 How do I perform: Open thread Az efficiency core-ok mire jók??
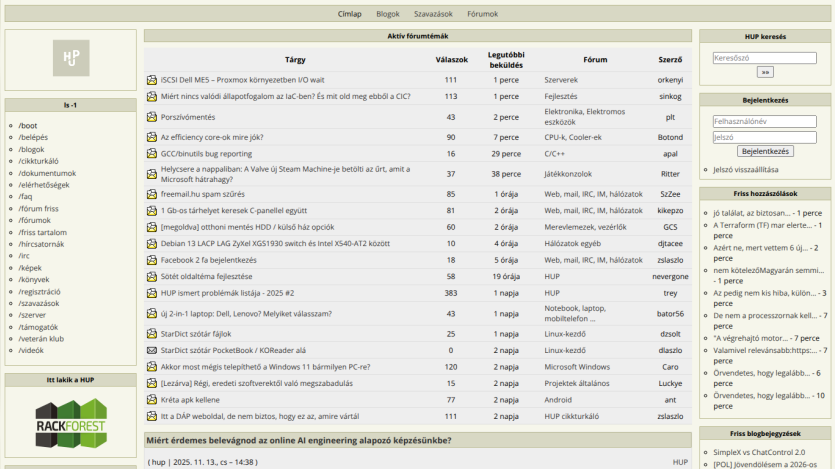(212, 137)
